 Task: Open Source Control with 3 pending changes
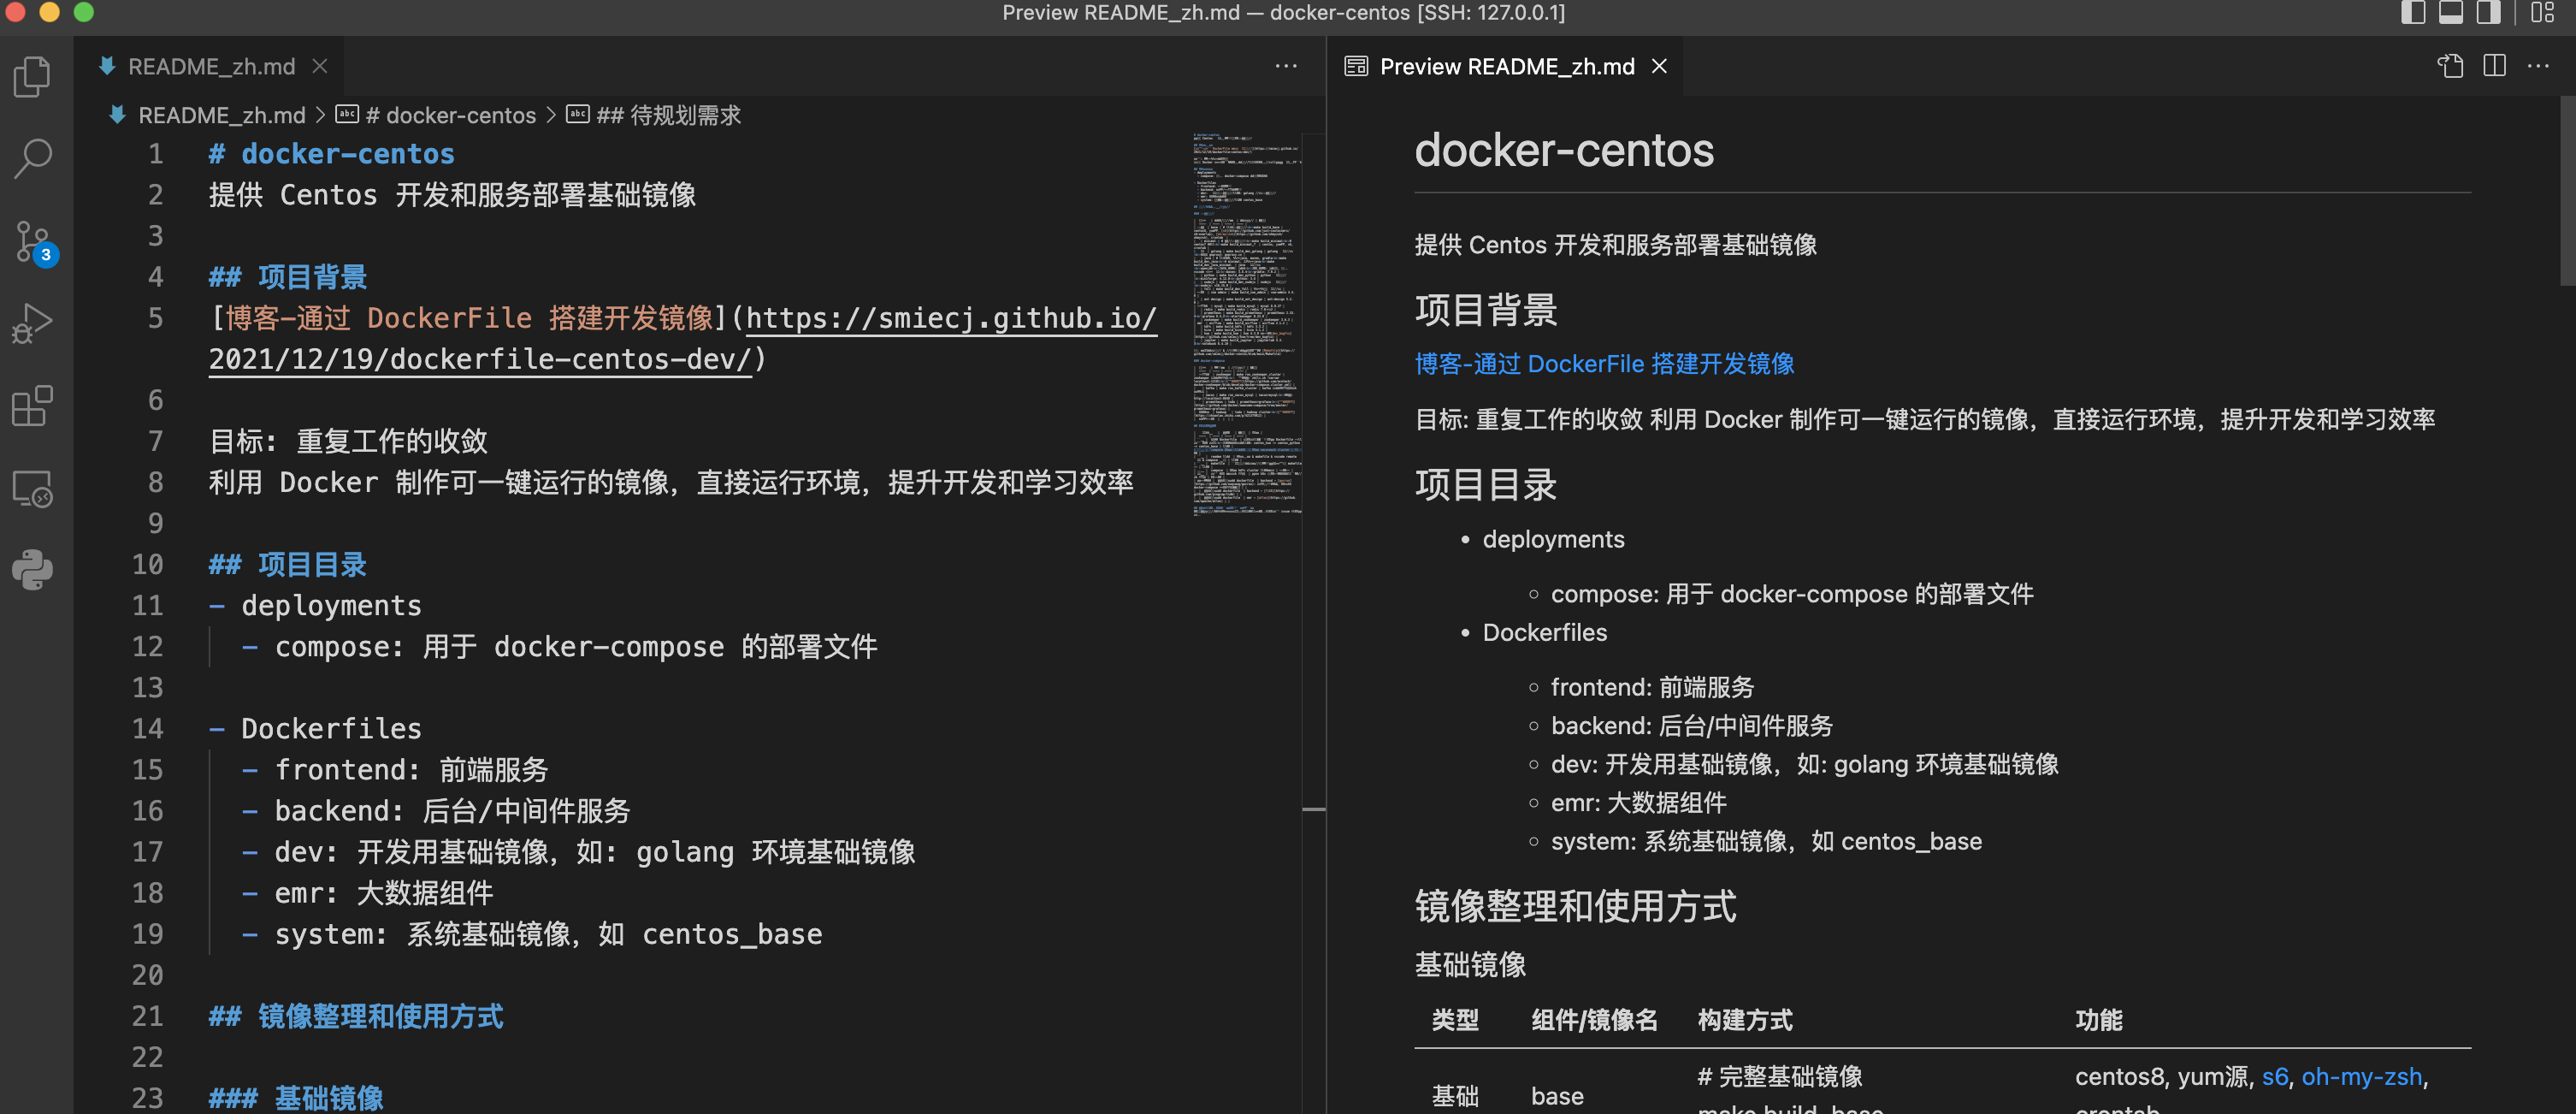coord(33,243)
